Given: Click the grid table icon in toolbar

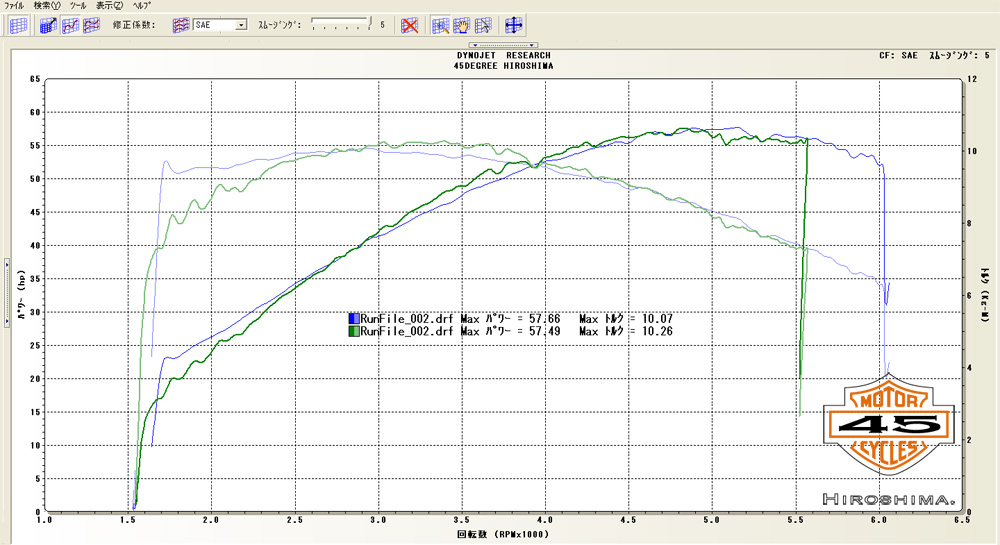Looking at the screenshot, I should tap(18, 25).
